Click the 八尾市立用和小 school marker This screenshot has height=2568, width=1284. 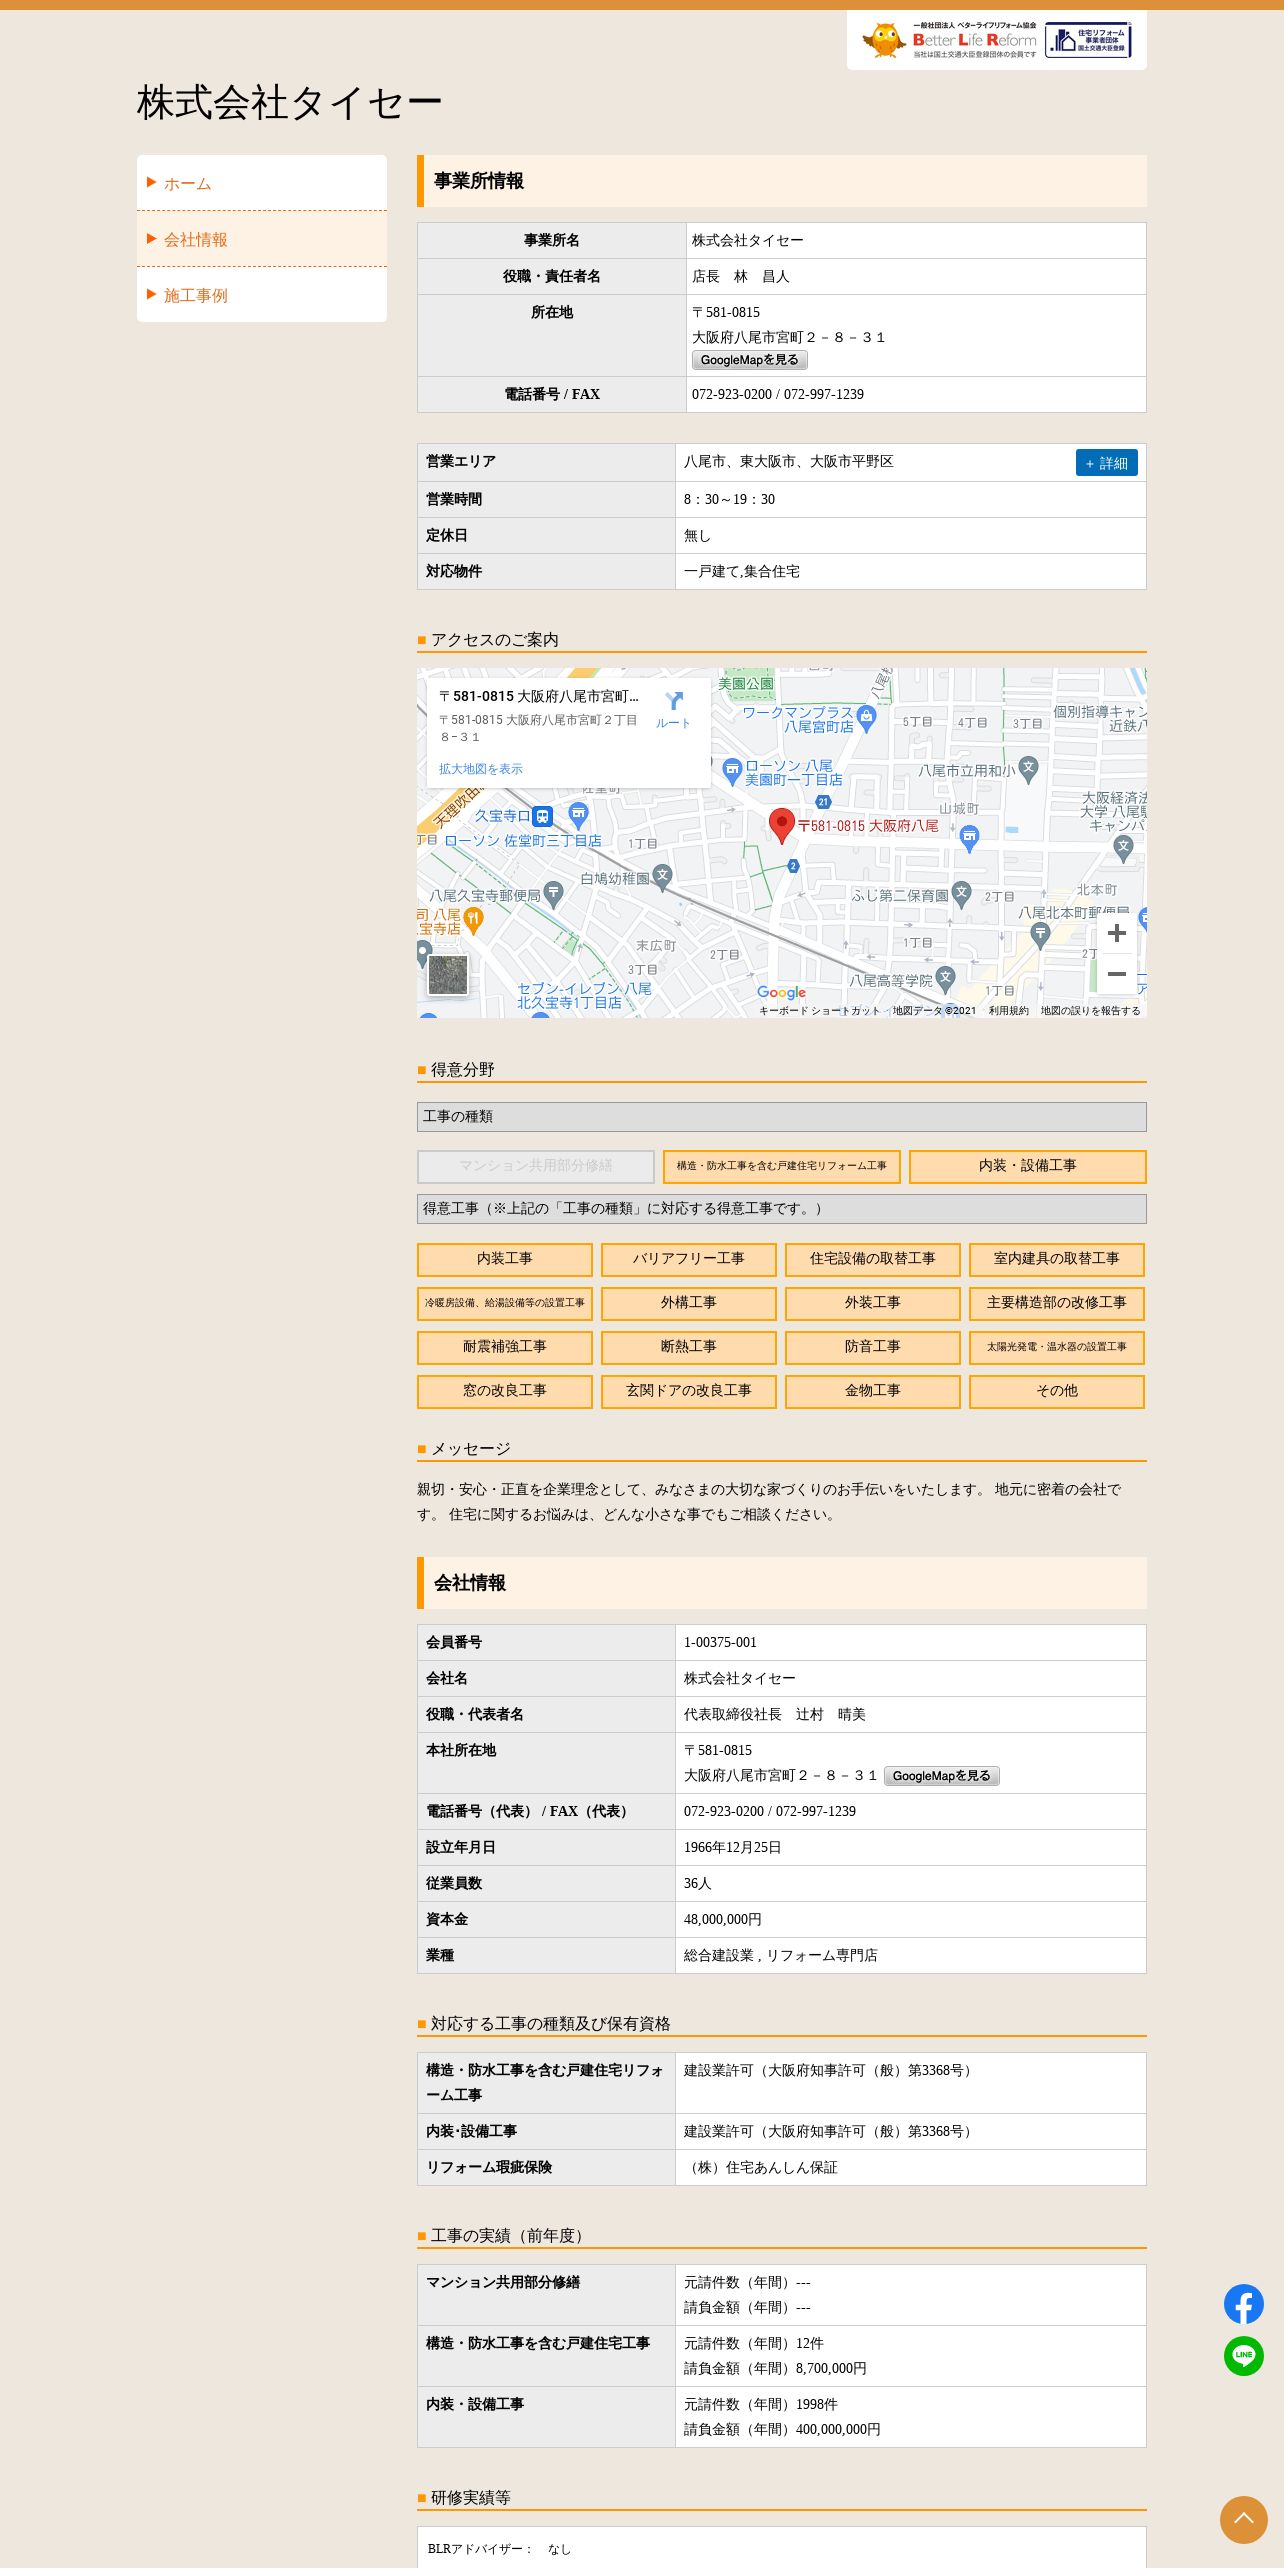(x=1028, y=768)
